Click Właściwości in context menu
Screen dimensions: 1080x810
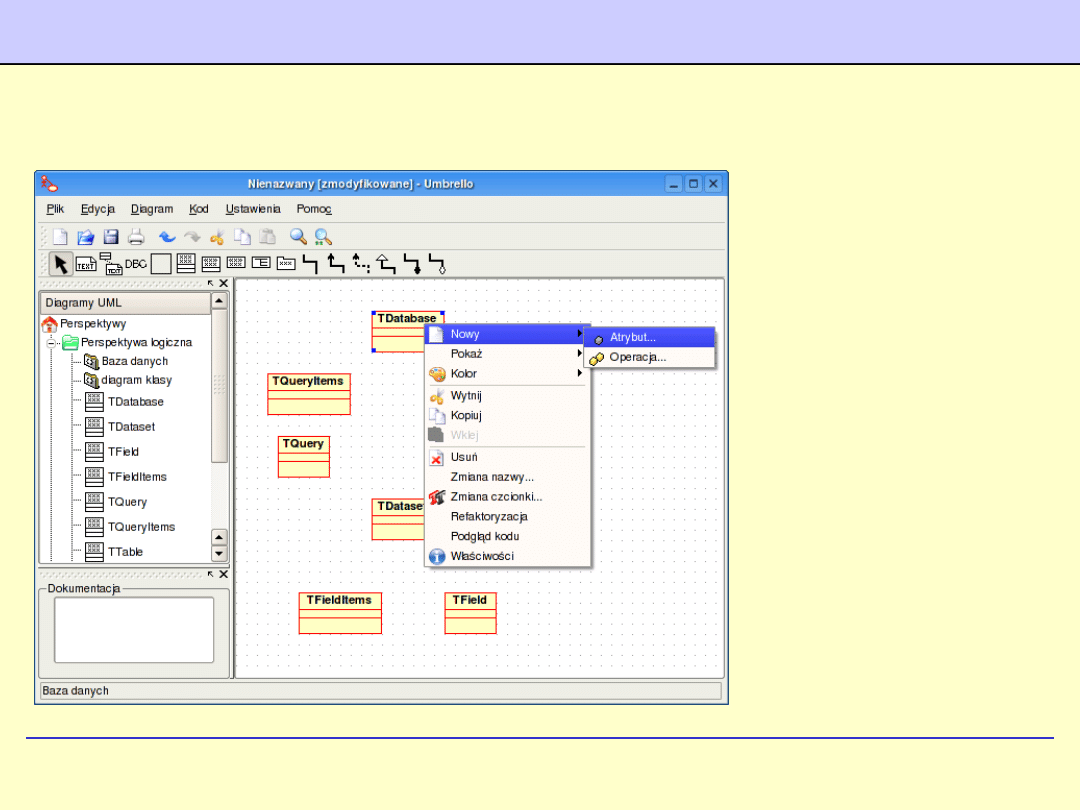(482, 556)
